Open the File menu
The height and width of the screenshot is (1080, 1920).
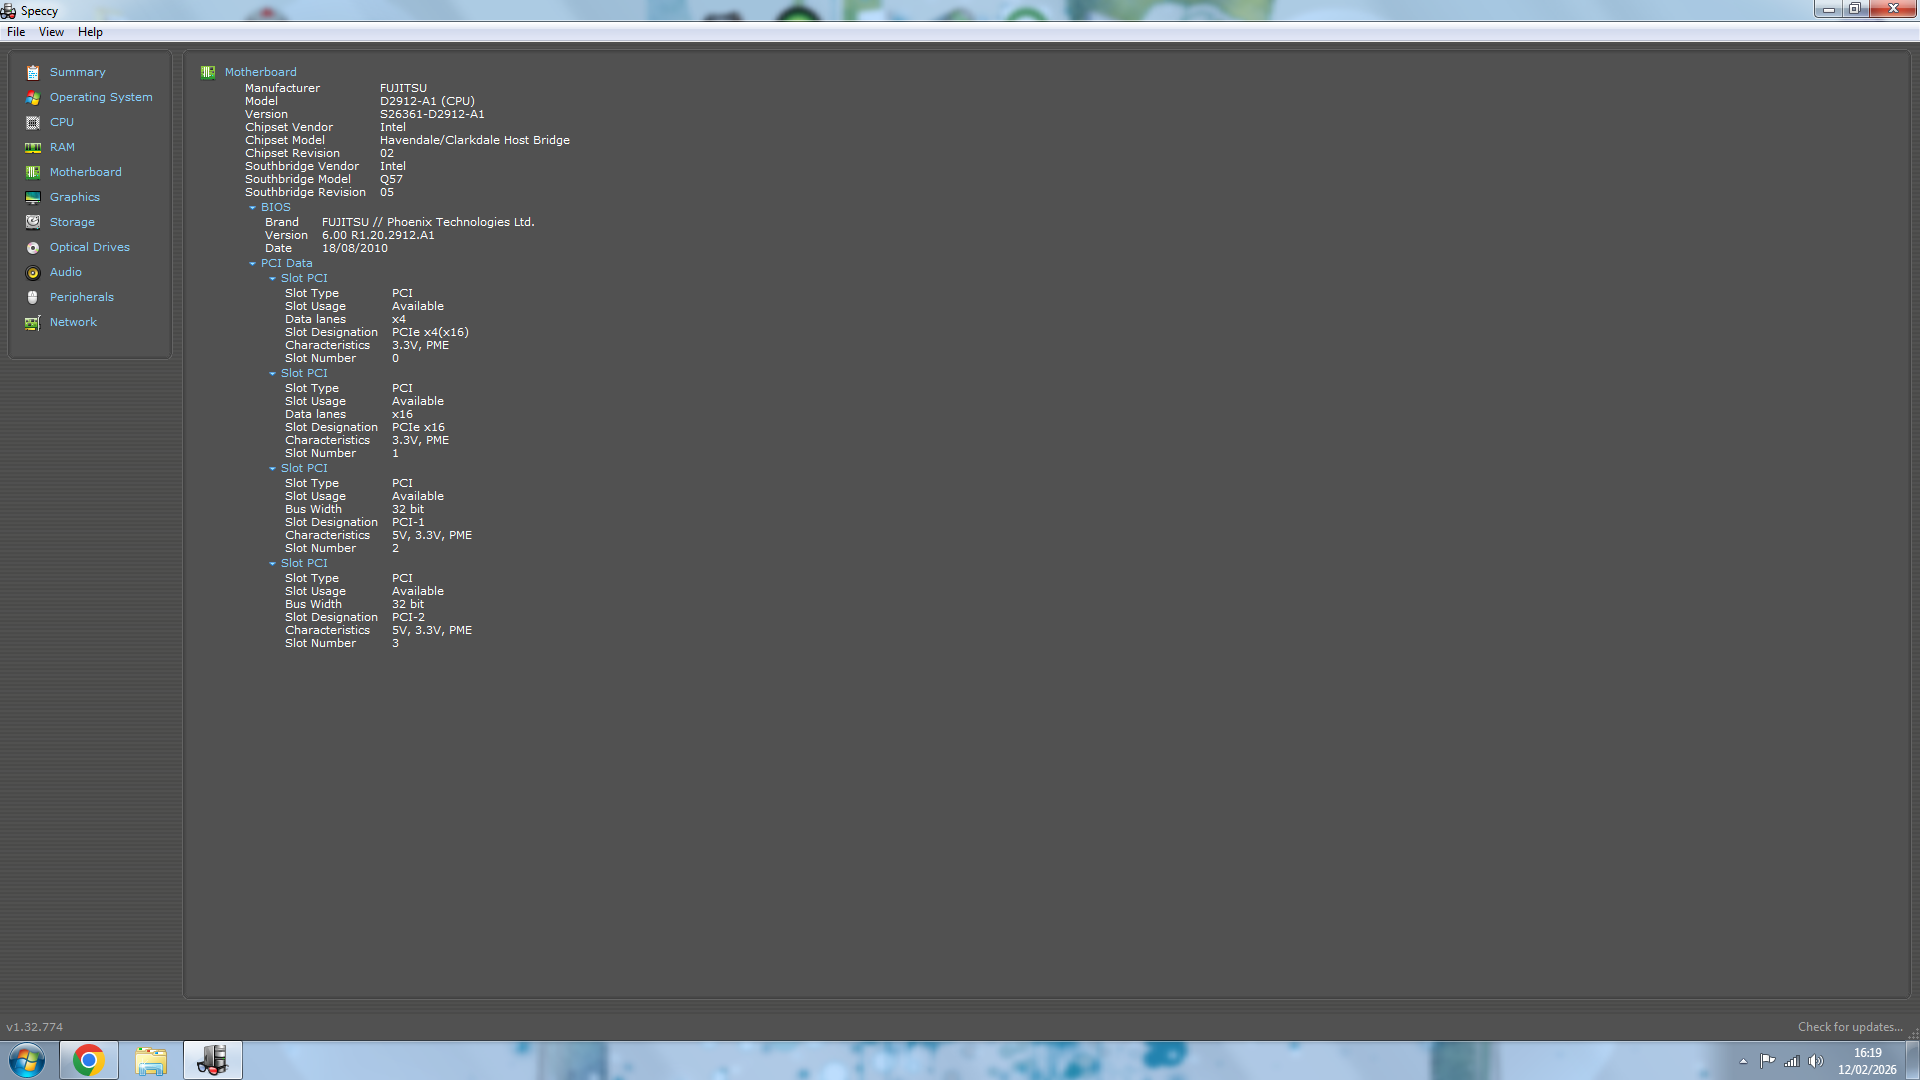pos(16,32)
